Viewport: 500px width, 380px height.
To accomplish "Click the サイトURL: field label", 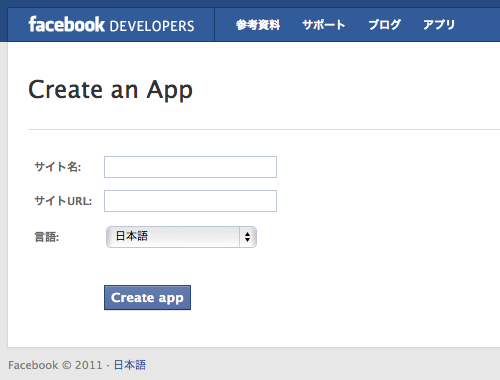I will tap(63, 201).
